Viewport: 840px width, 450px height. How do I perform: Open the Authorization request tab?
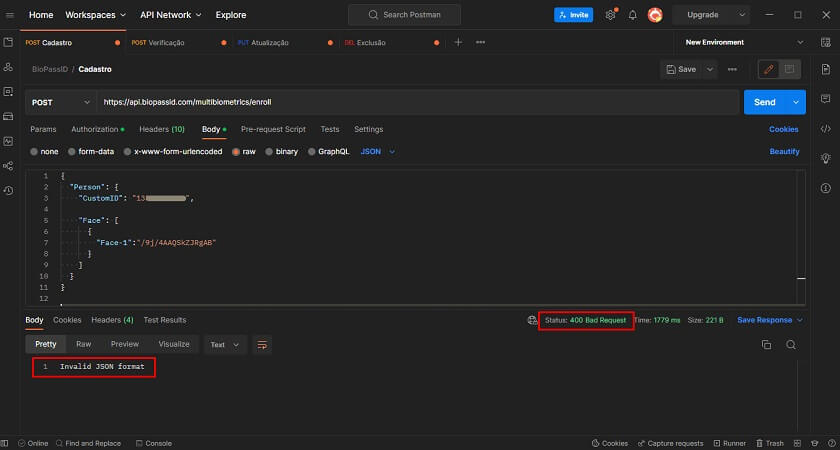pos(98,129)
